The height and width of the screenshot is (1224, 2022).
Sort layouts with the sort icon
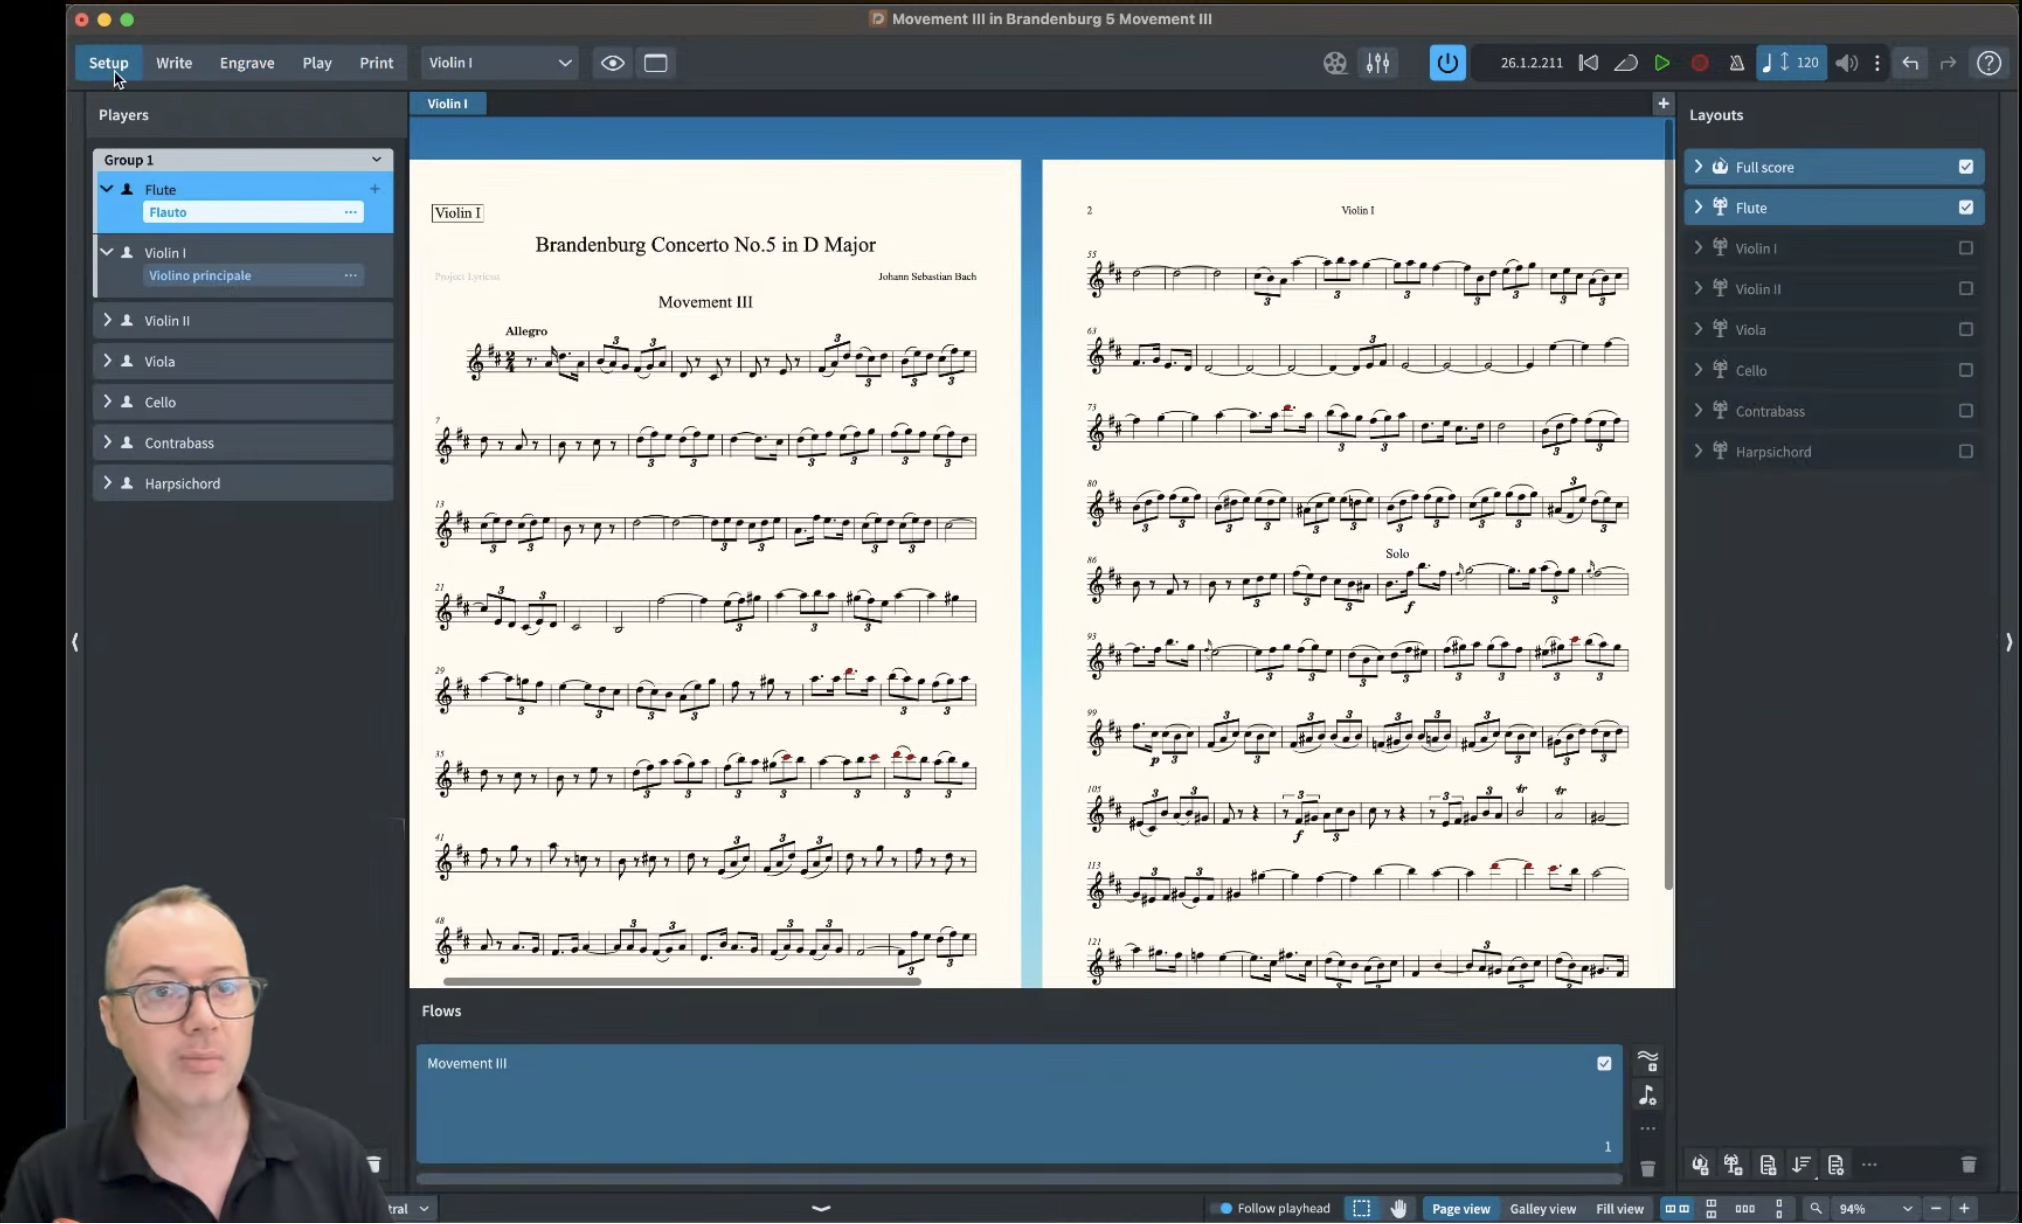tap(1801, 1164)
